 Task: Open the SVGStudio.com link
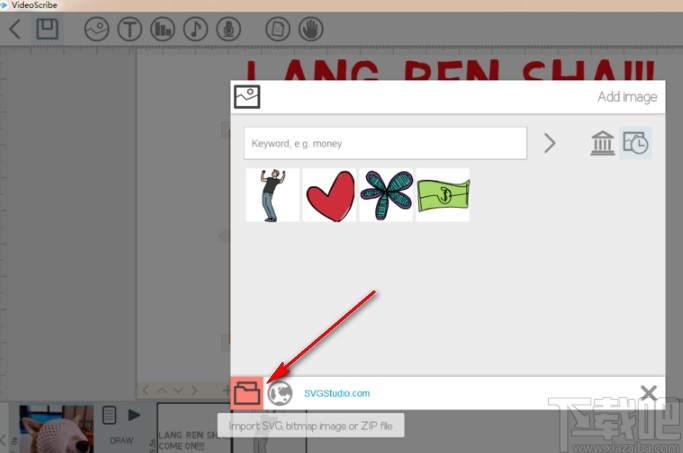pos(337,393)
